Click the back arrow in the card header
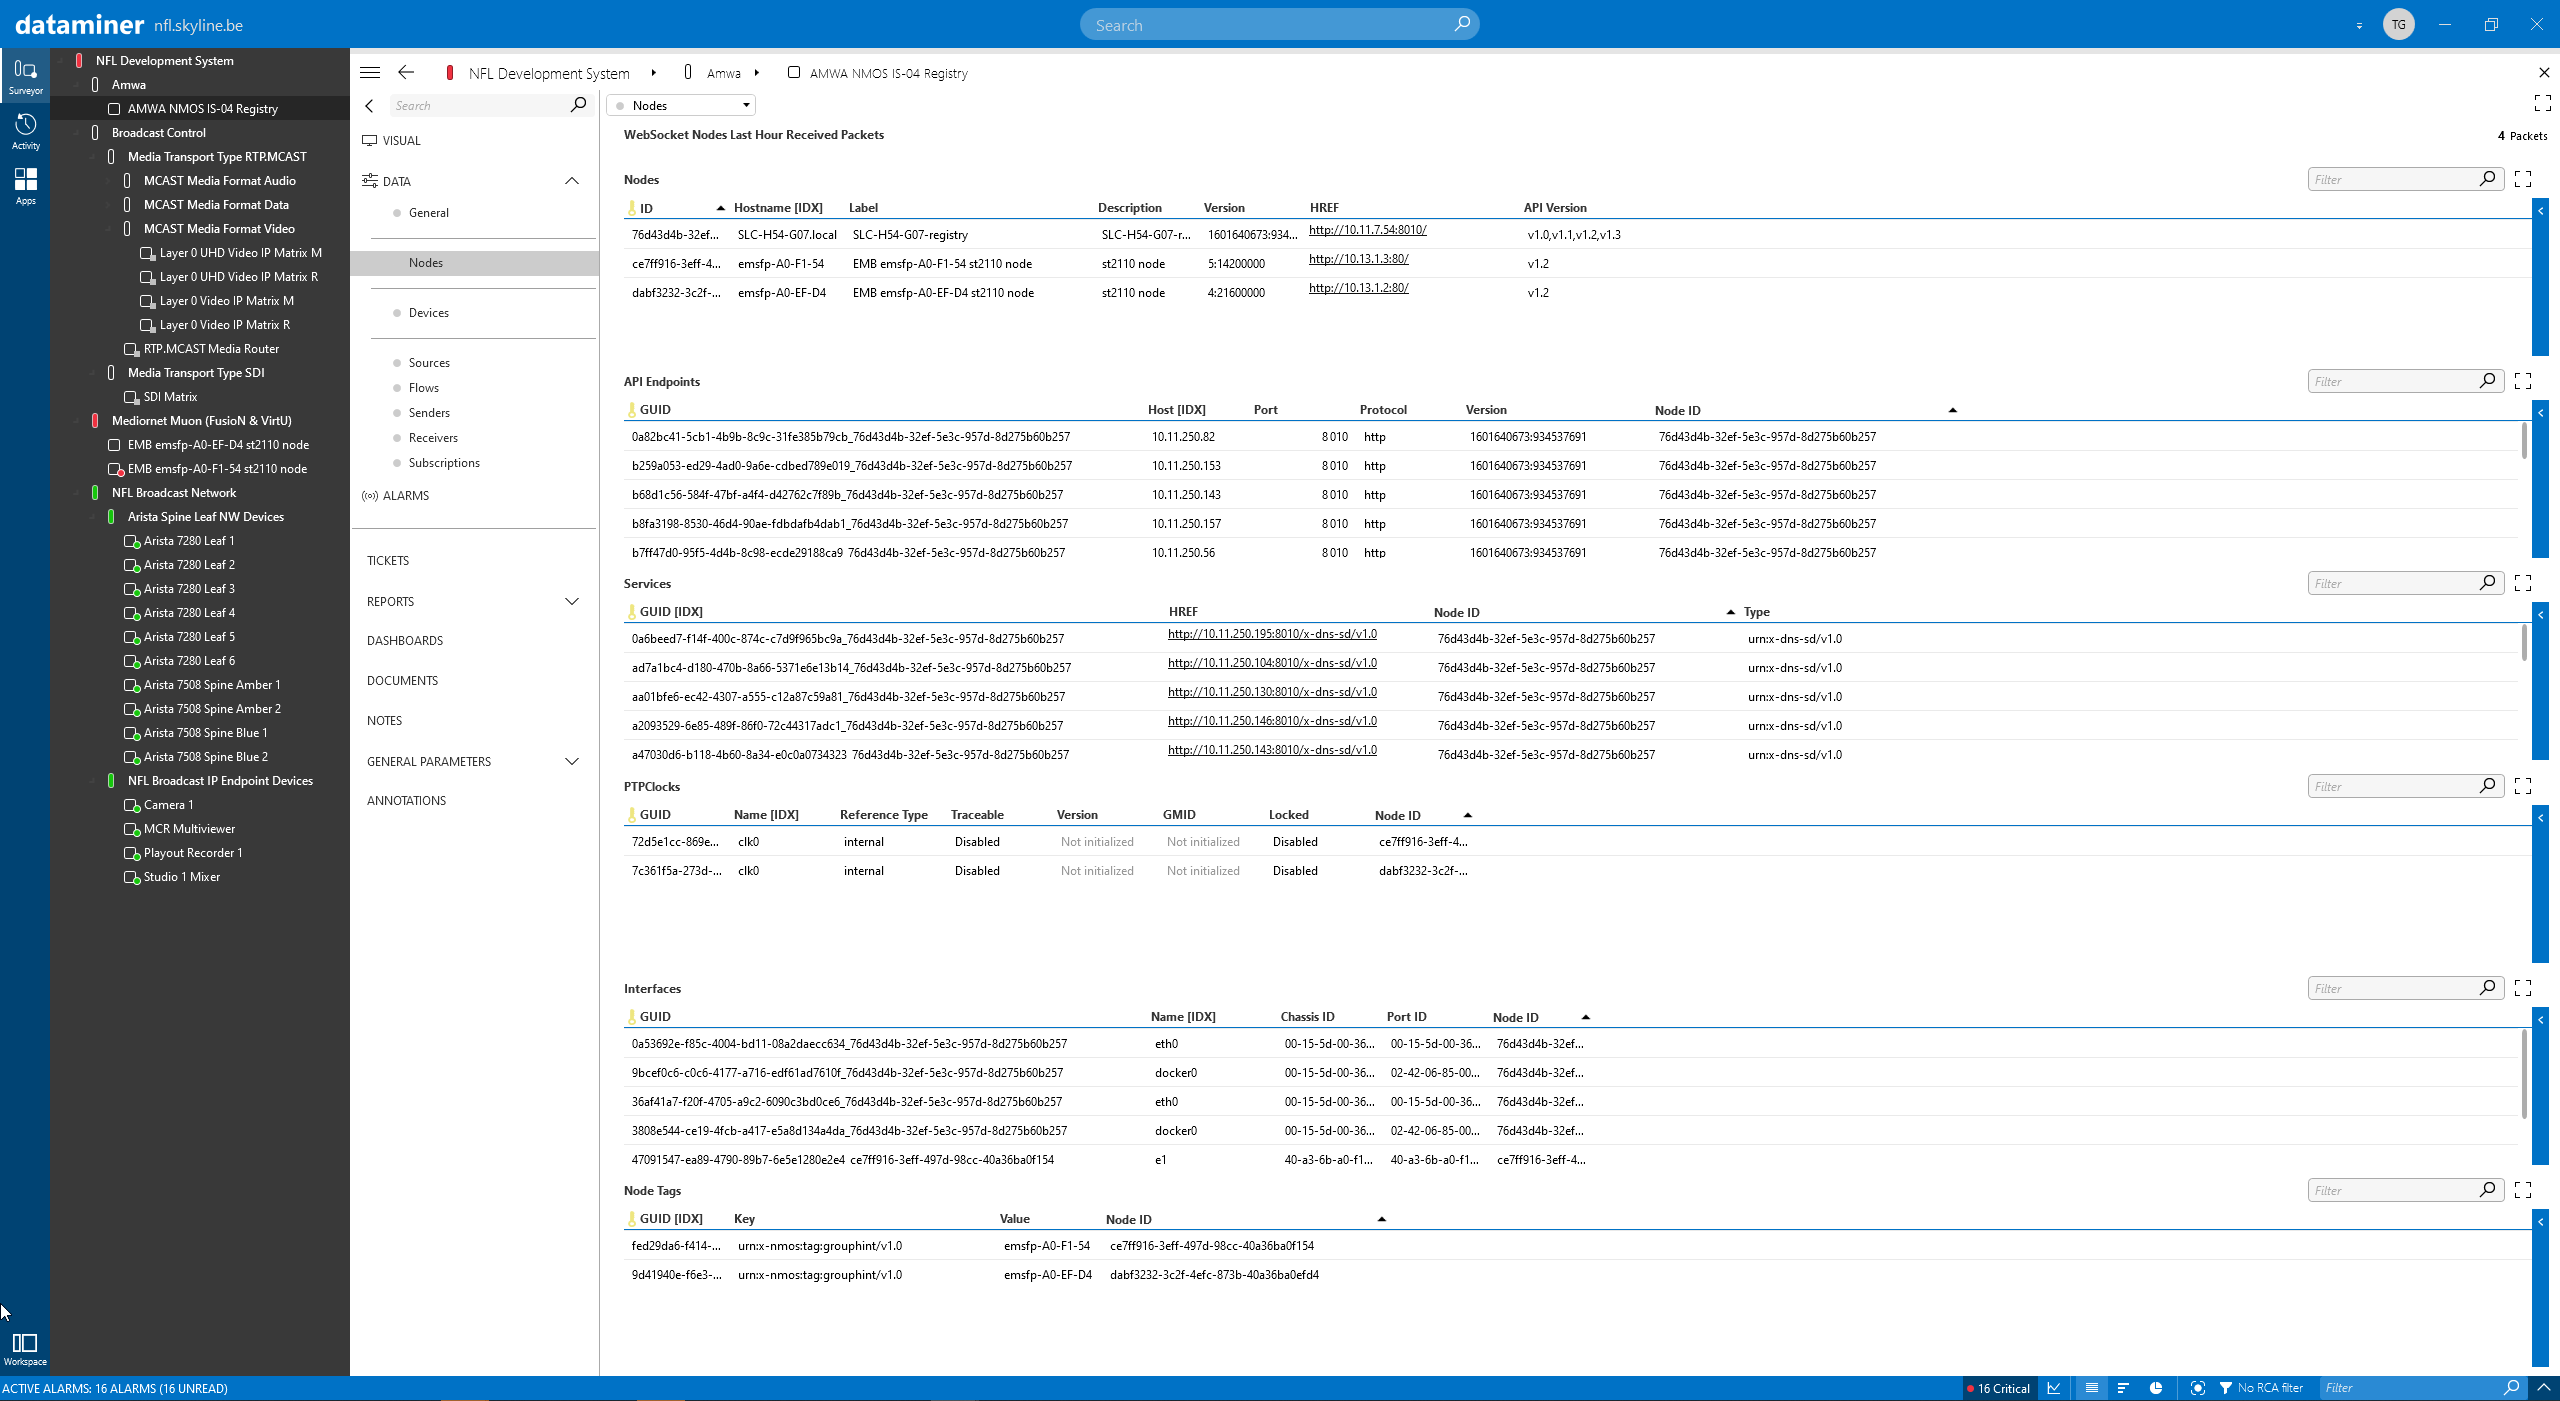Image resolution: width=2560 pixels, height=1401 pixels. click(406, 72)
